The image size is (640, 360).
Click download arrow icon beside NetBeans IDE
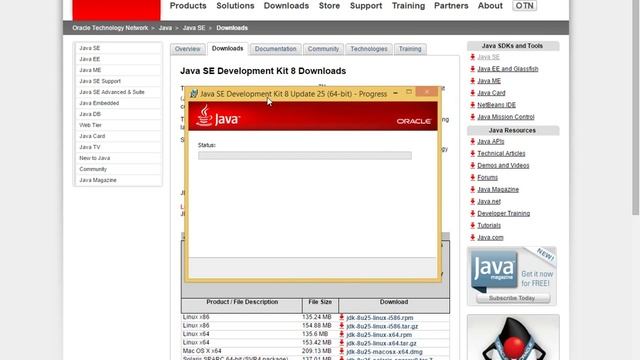click(x=472, y=105)
